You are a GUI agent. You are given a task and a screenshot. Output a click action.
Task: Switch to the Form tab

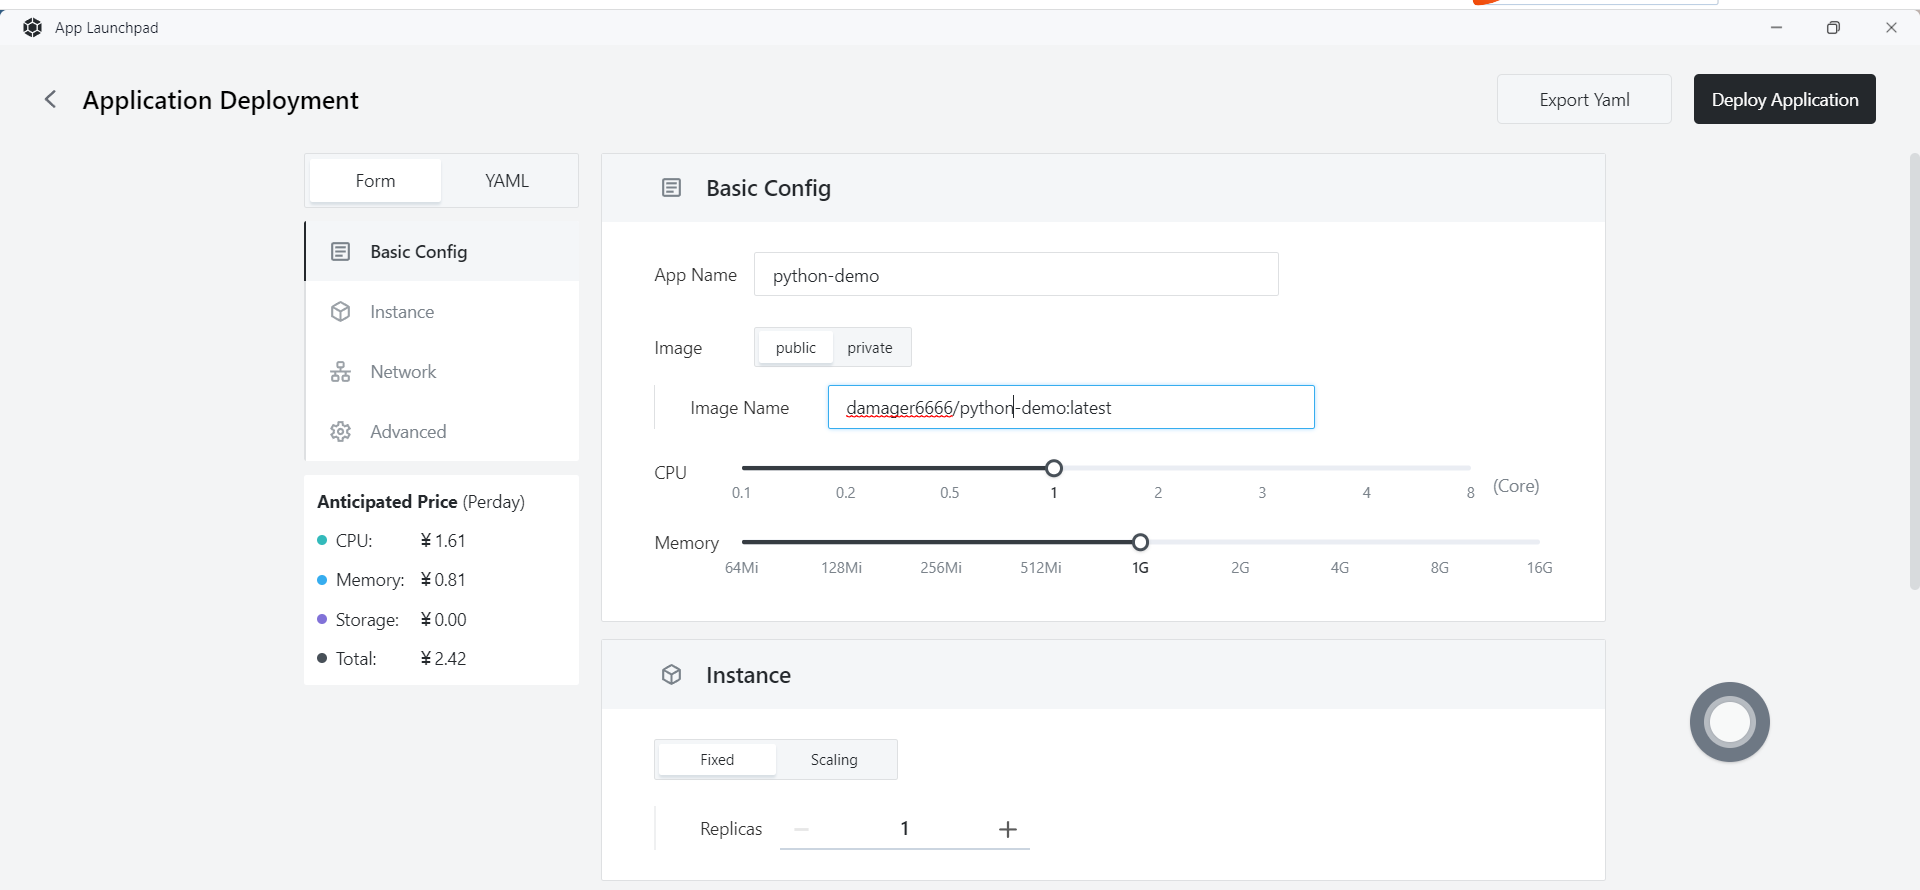tap(375, 181)
